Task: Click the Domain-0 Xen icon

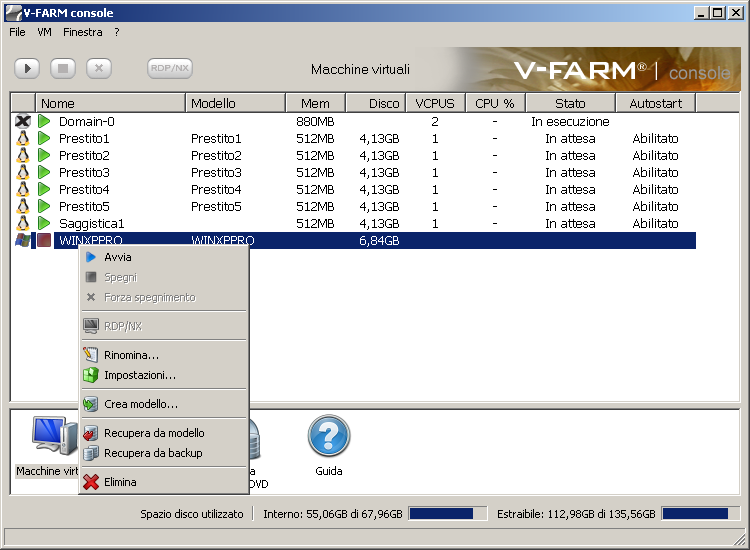Action: [x=23, y=121]
